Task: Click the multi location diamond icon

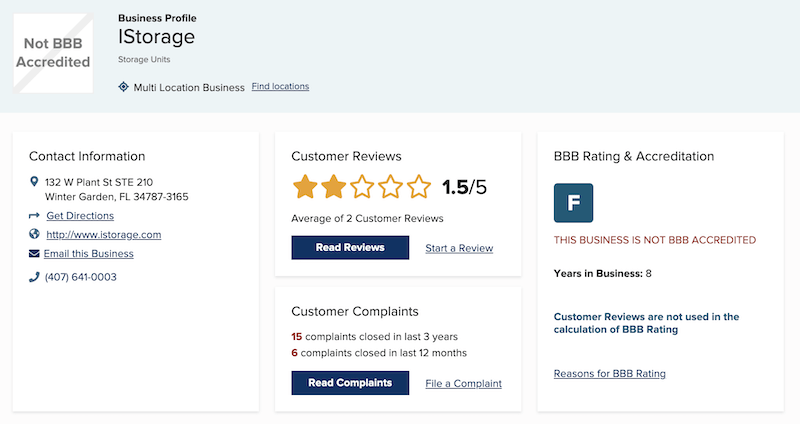Action: click(x=123, y=87)
